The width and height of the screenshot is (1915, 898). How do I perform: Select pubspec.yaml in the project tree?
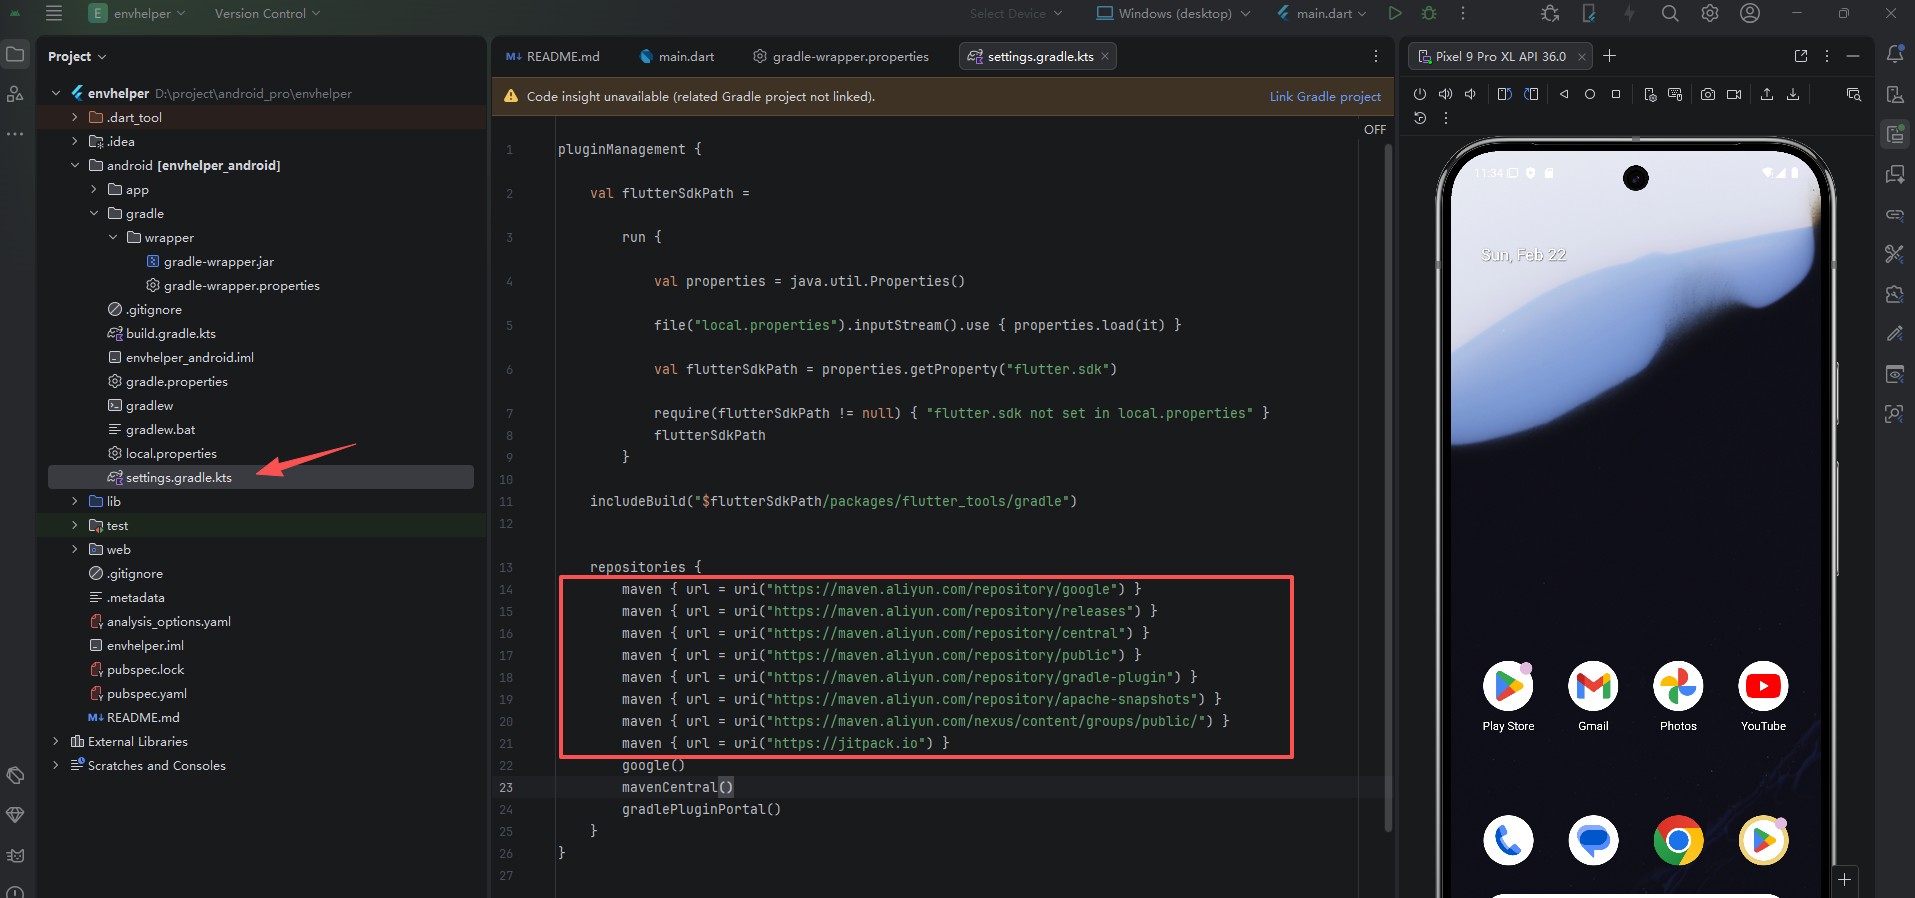coord(147,693)
